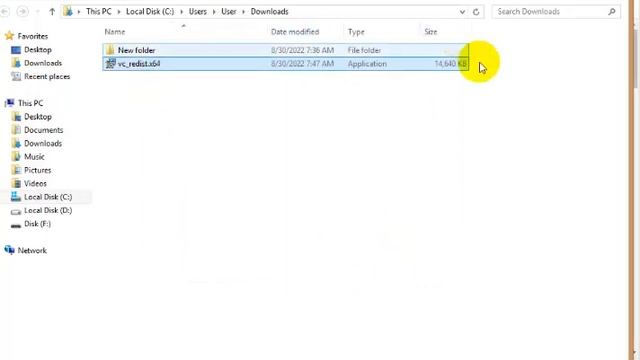
Task: Select Disk (F:) in sidebar
Action: click(x=38, y=224)
